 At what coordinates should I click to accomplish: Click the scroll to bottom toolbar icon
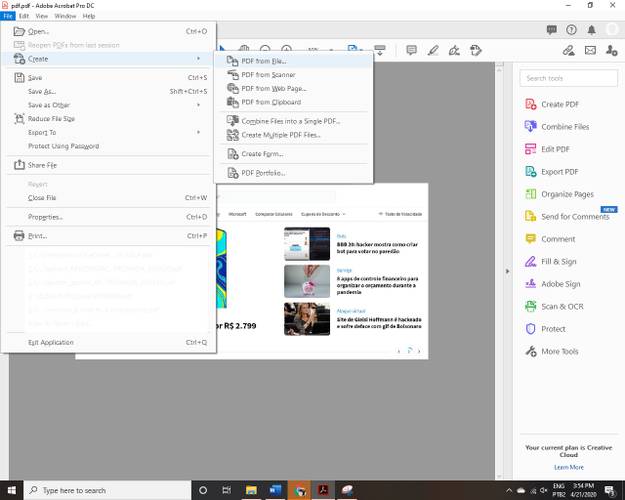(x=380, y=50)
